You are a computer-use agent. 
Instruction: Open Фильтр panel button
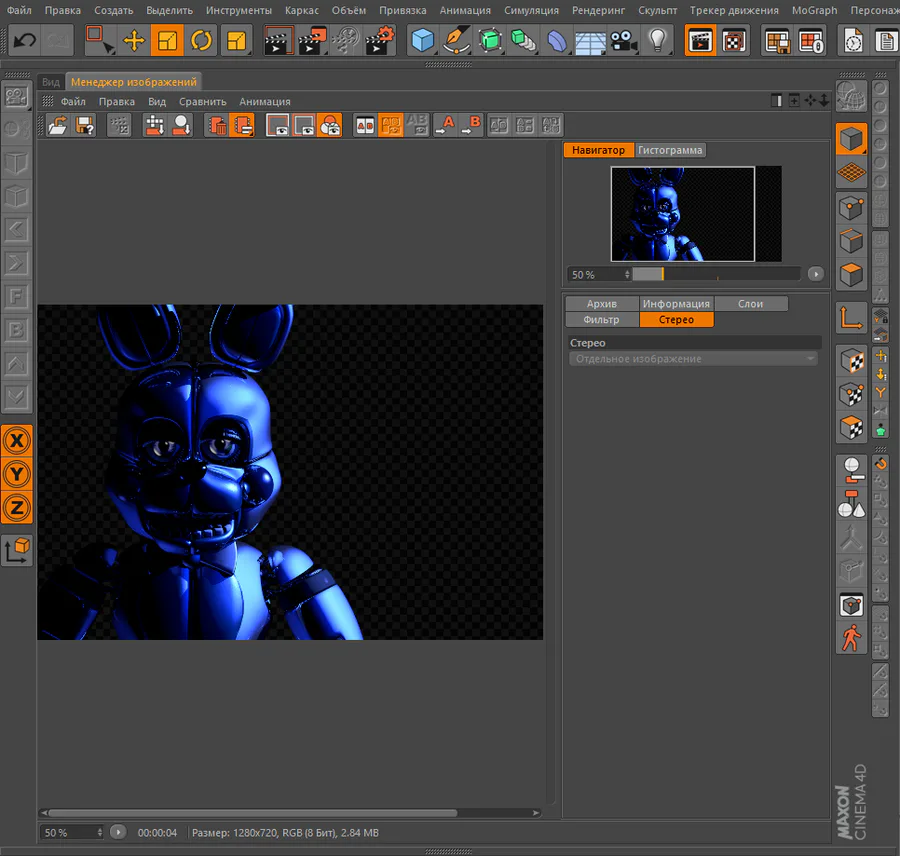coord(602,320)
